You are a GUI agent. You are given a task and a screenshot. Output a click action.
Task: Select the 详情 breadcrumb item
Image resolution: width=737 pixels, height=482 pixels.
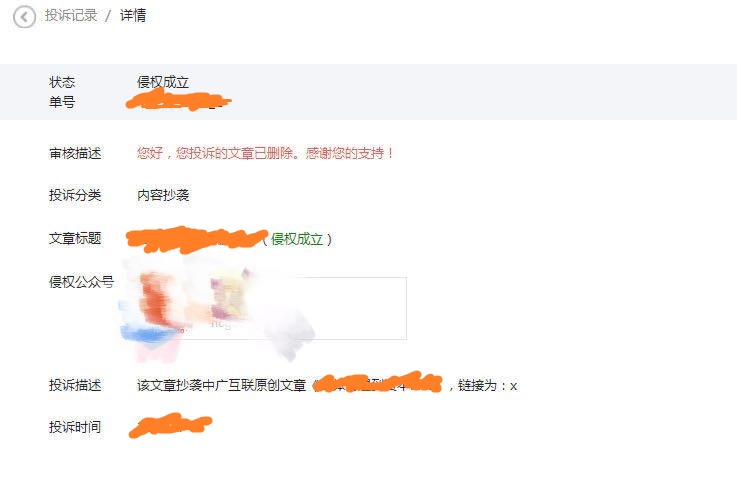click(133, 16)
